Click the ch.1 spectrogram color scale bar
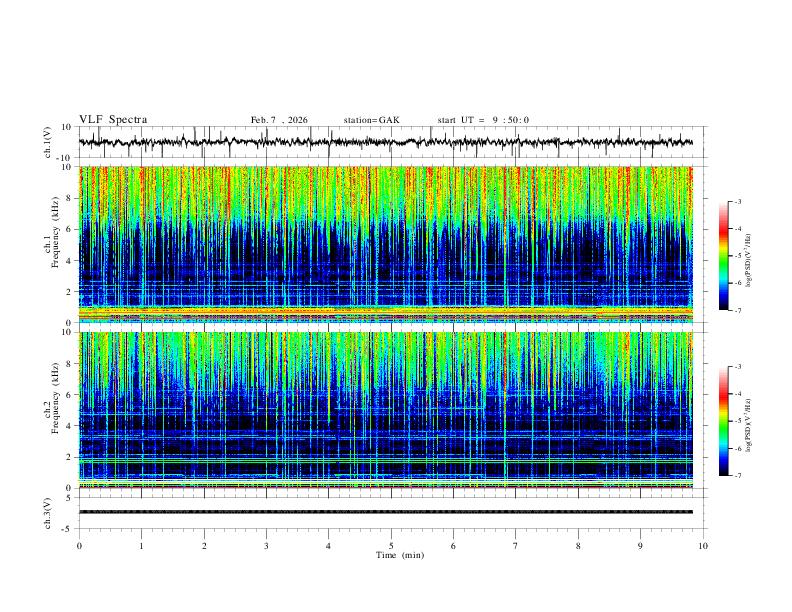The image size is (792, 612). pyautogui.click(x=723, y=256)
